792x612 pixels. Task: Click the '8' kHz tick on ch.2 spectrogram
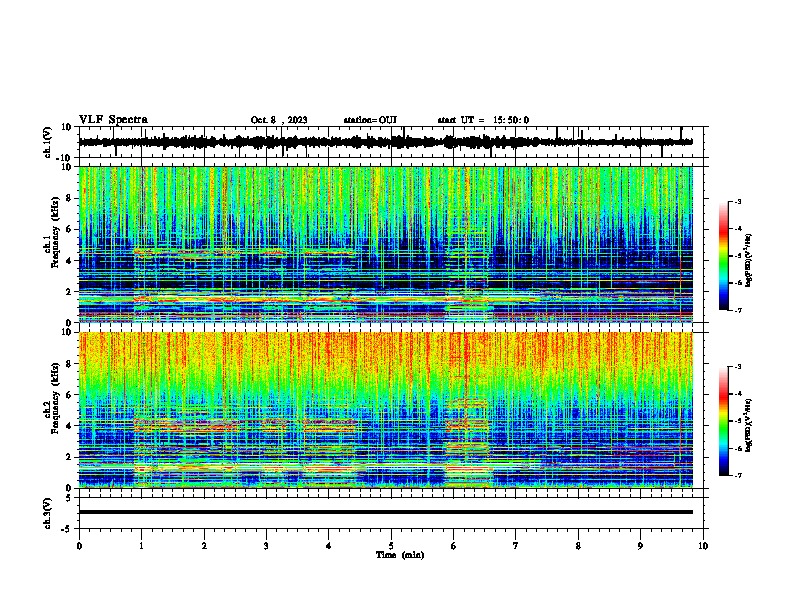coord(69,364)
